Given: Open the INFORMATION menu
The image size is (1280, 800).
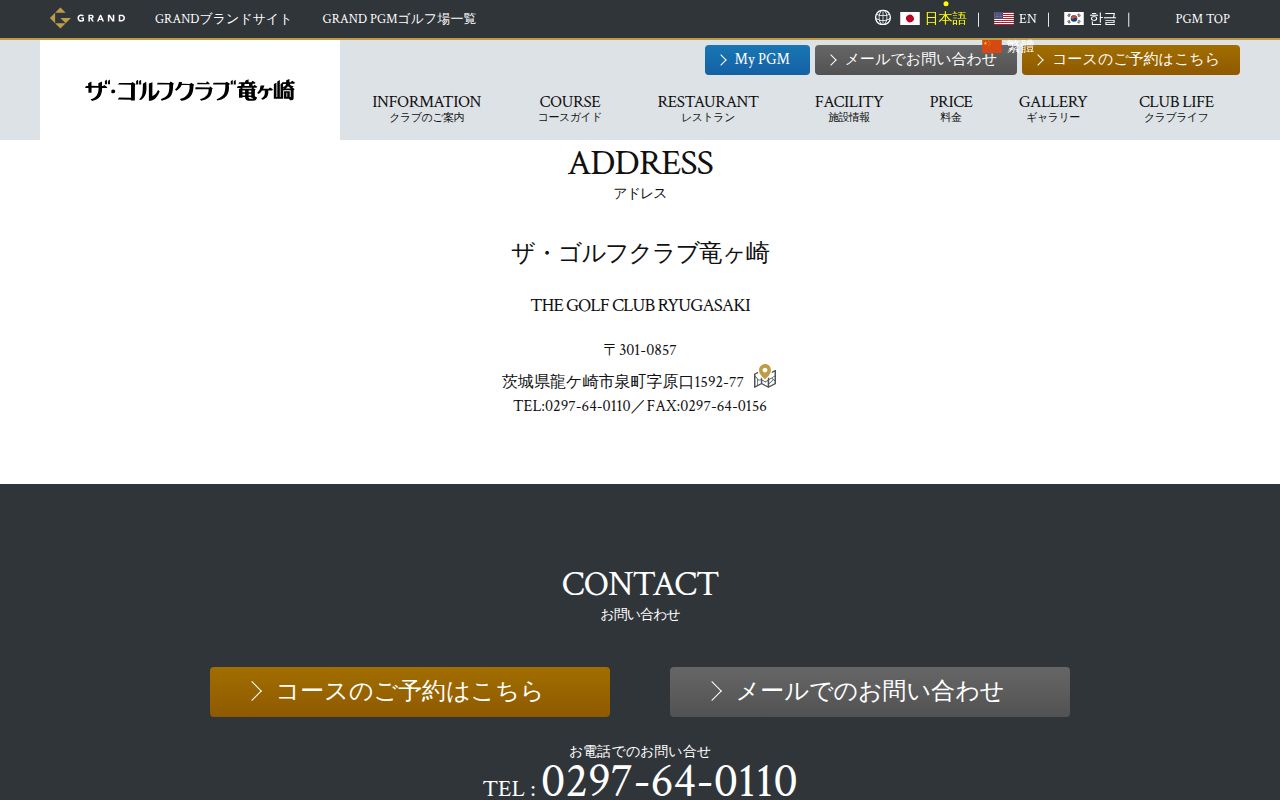Looking at the screenshot, I should click(x=427, y=108).
